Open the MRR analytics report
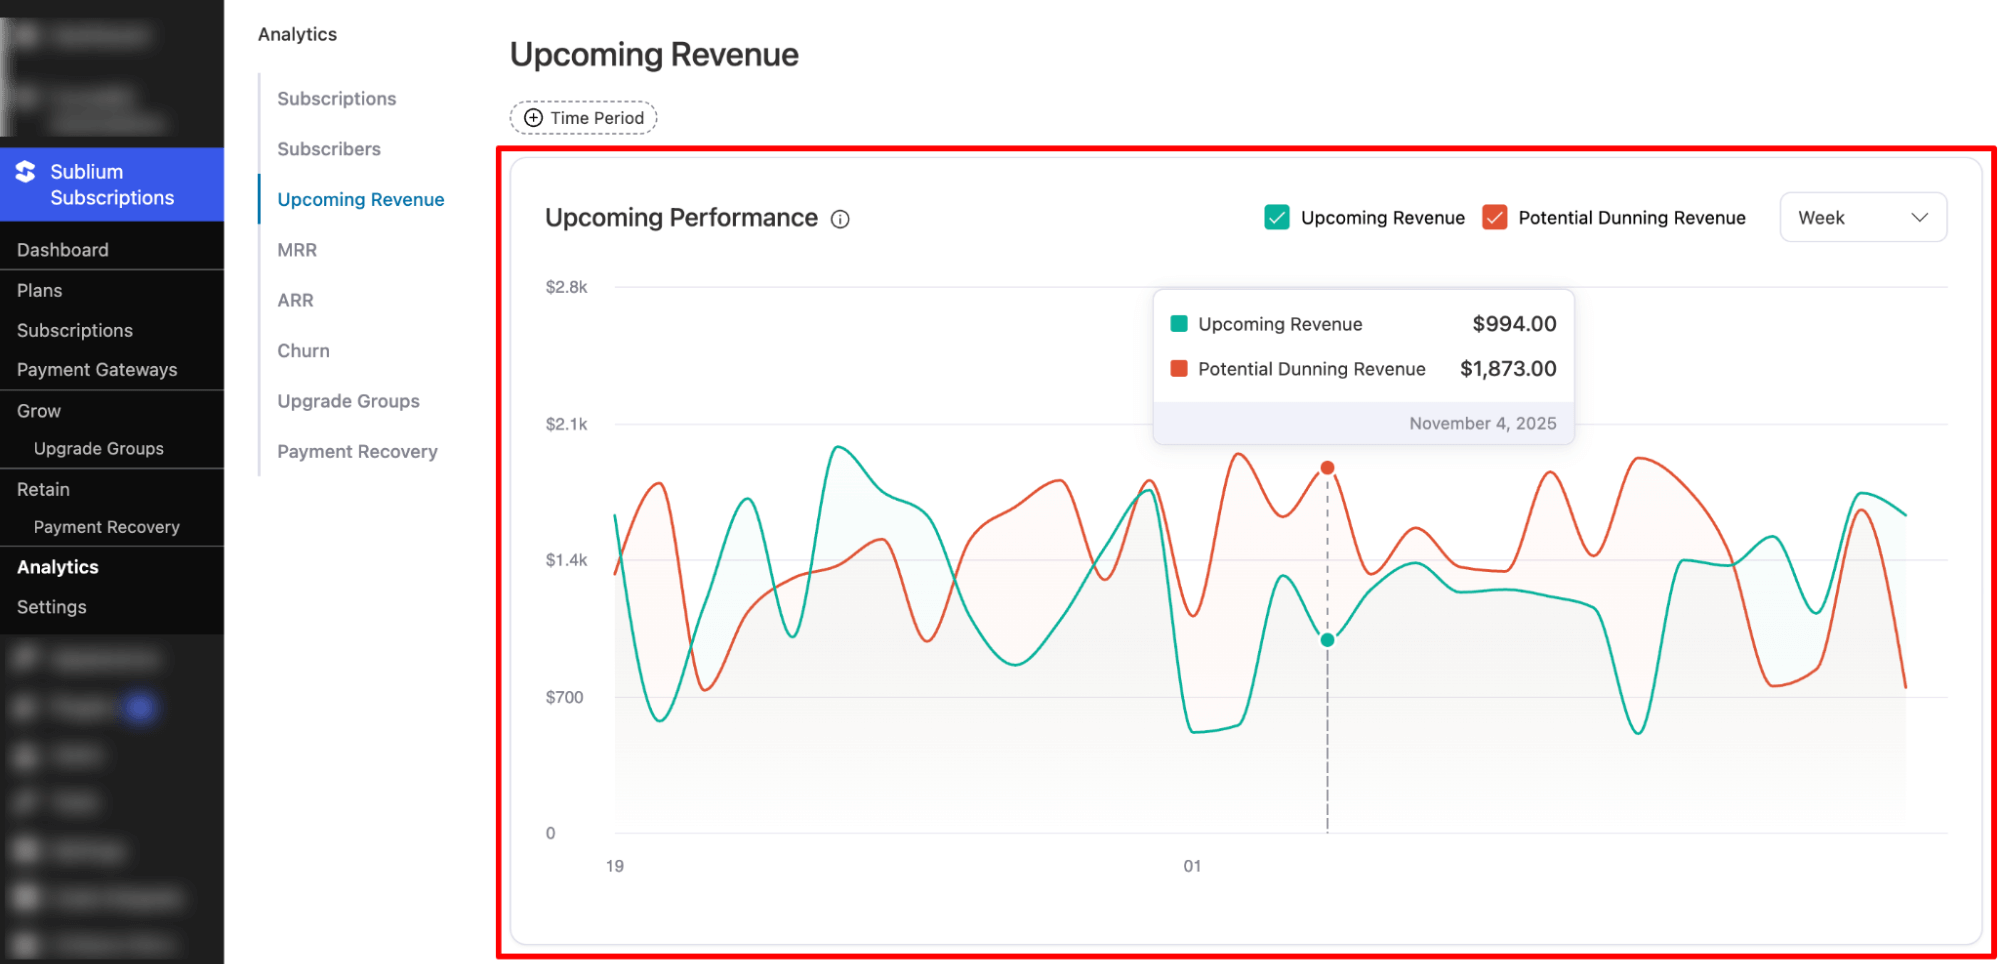This screenshot has height=965, width=1999. (296, 249)
